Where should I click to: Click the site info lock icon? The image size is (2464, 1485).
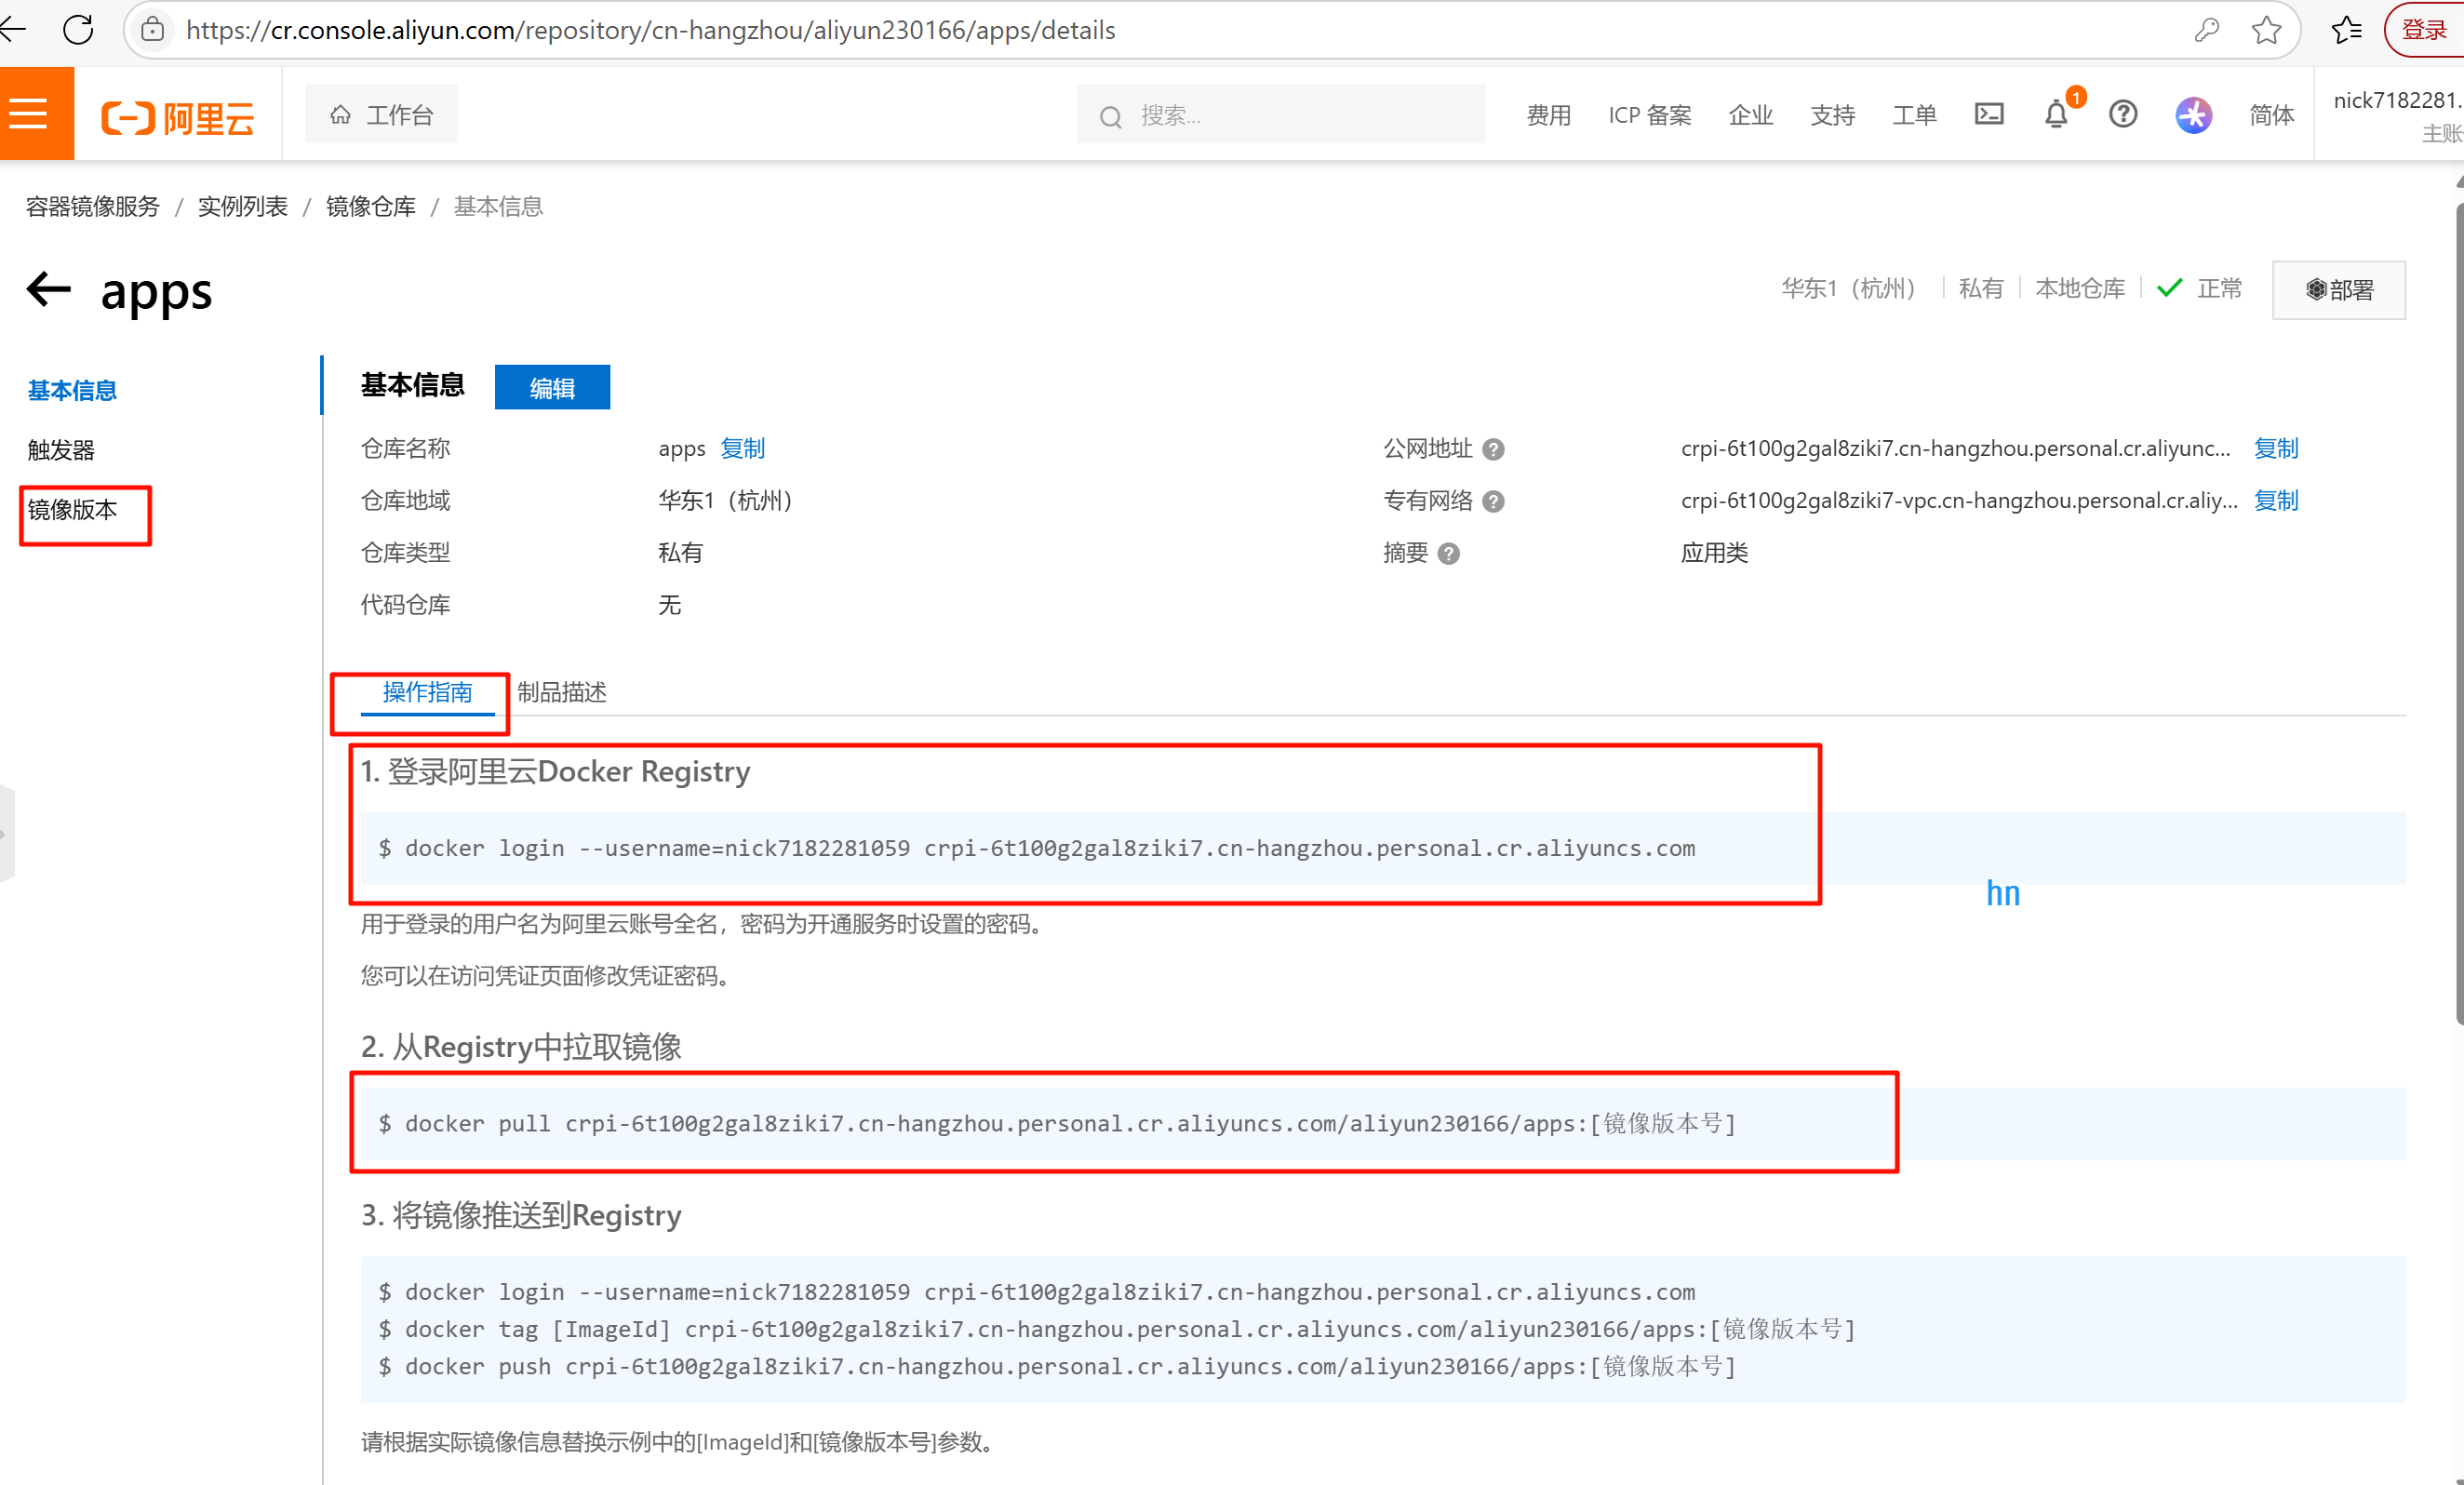pyautogui.click(x=152, y=30)
